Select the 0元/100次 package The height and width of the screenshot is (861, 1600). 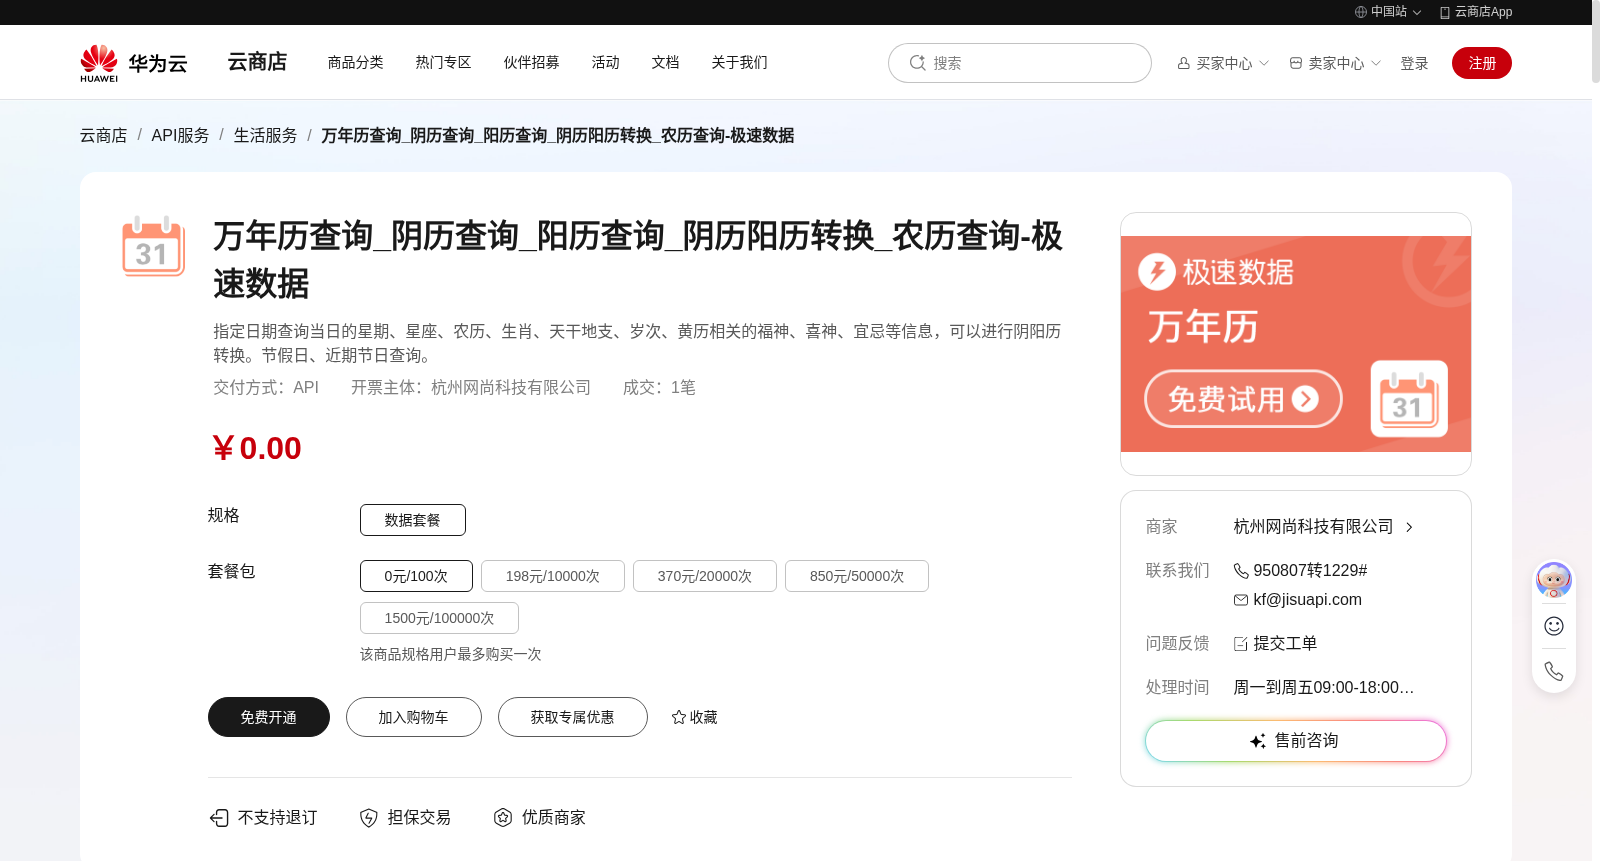[x=416, y=576]
